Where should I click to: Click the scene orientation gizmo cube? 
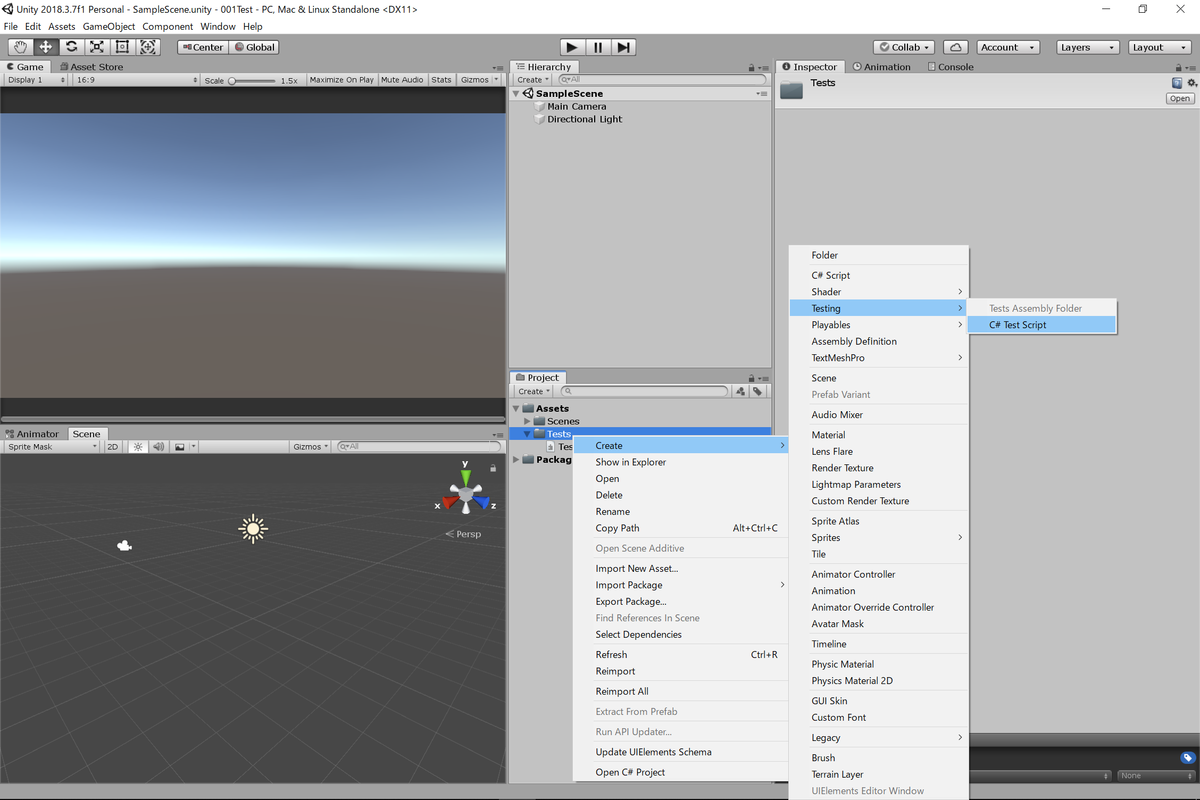point(466,494)
